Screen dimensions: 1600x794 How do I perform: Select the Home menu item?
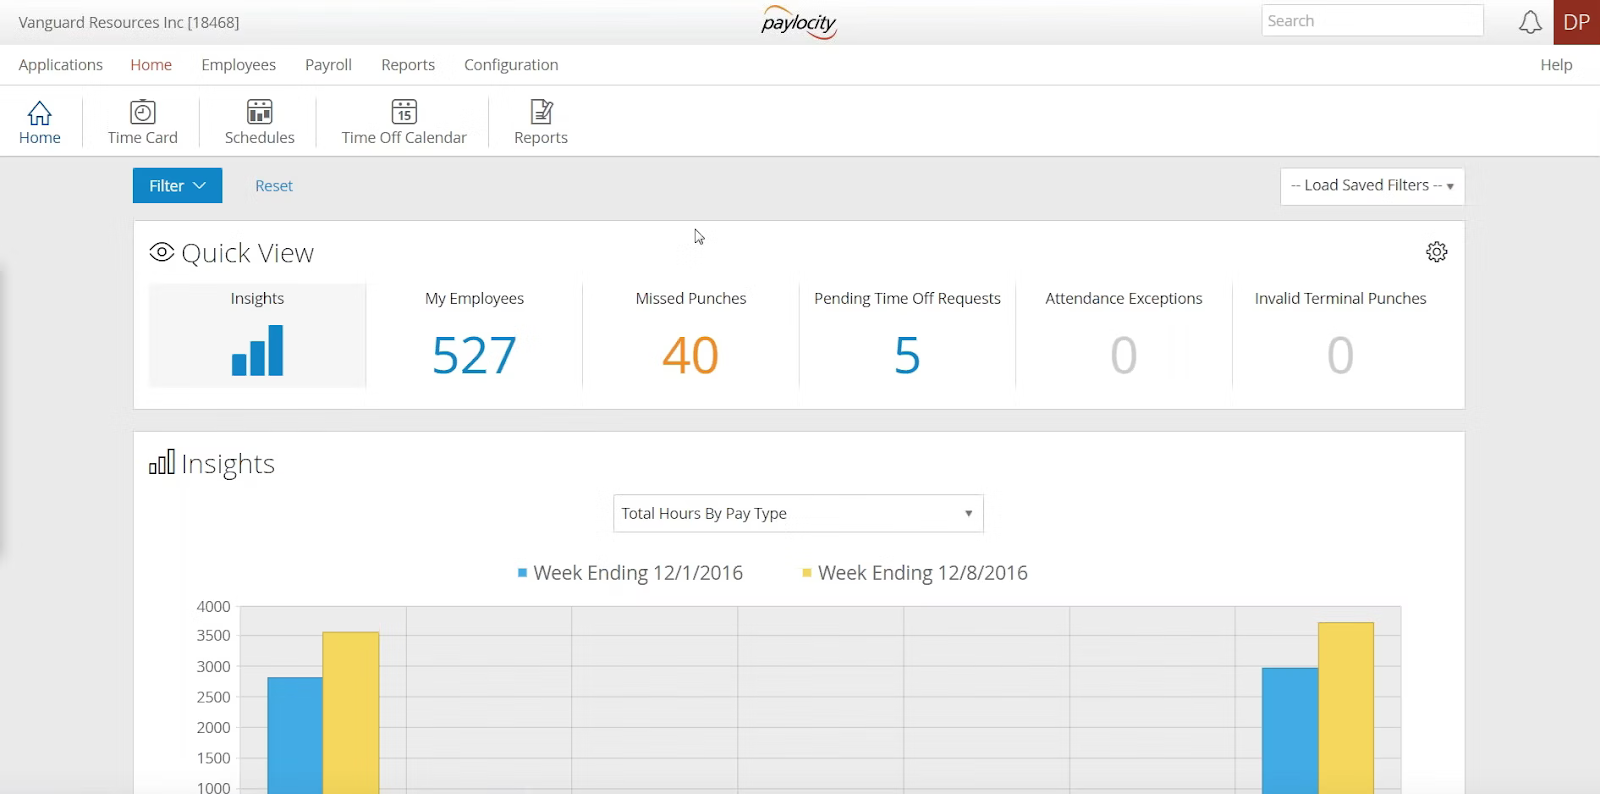[x=151, y=65]
